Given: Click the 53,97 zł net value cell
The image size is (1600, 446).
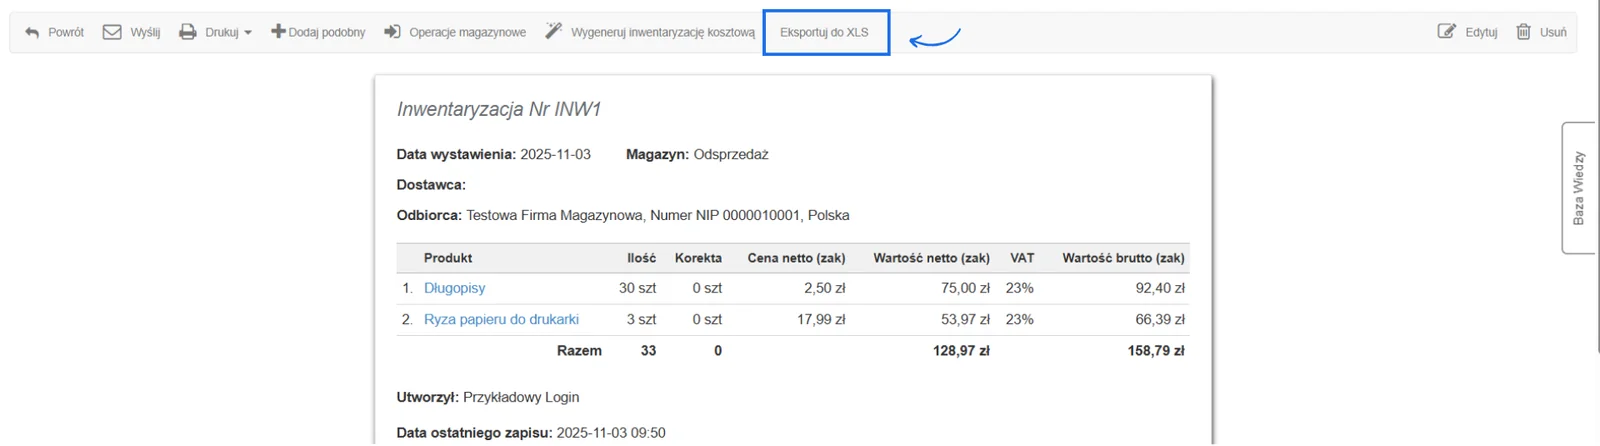Looking at the screenshot, I should [x=965, y=319].
